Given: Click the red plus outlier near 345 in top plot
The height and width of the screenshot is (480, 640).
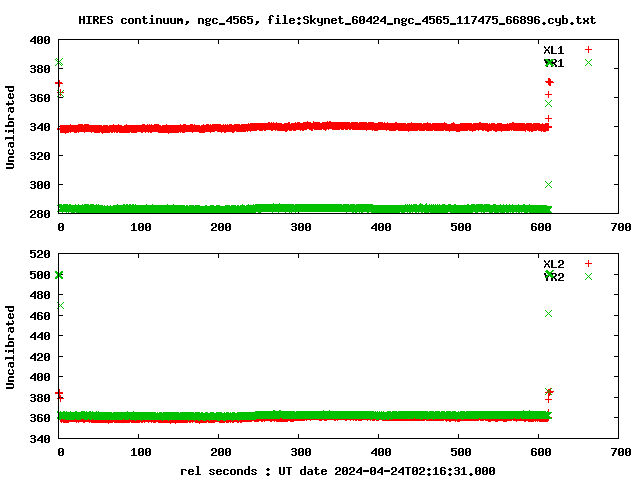Looking at the screenshot, I should tap(548, 118).
